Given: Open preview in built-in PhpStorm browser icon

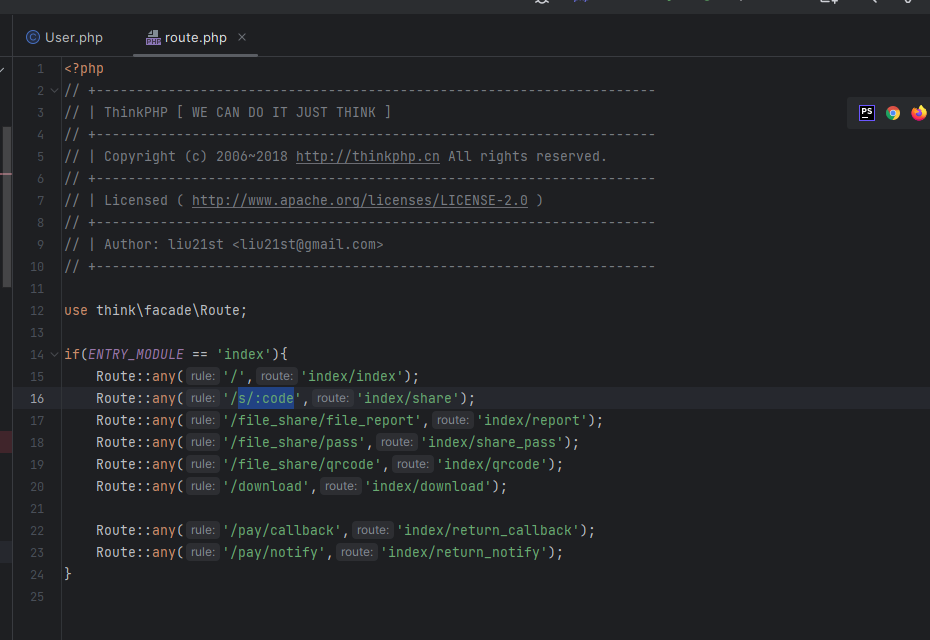Looking at the screenshot, I should [x=867, y=113].
